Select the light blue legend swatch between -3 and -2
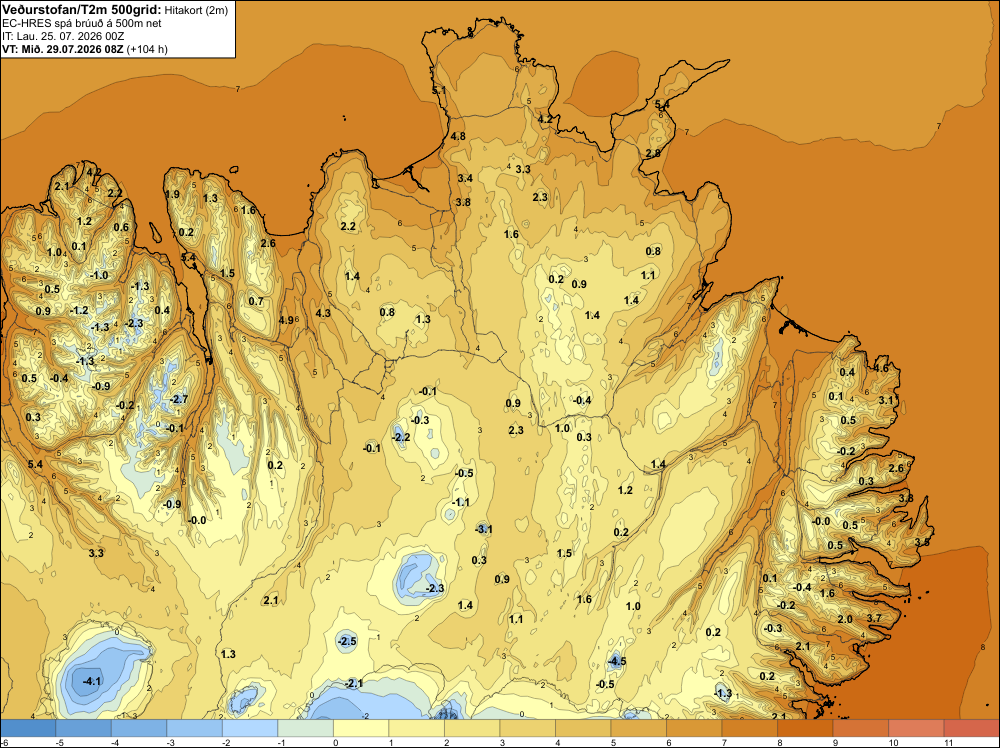Viewport: 1000px width, 748px height. pos(195,728)
